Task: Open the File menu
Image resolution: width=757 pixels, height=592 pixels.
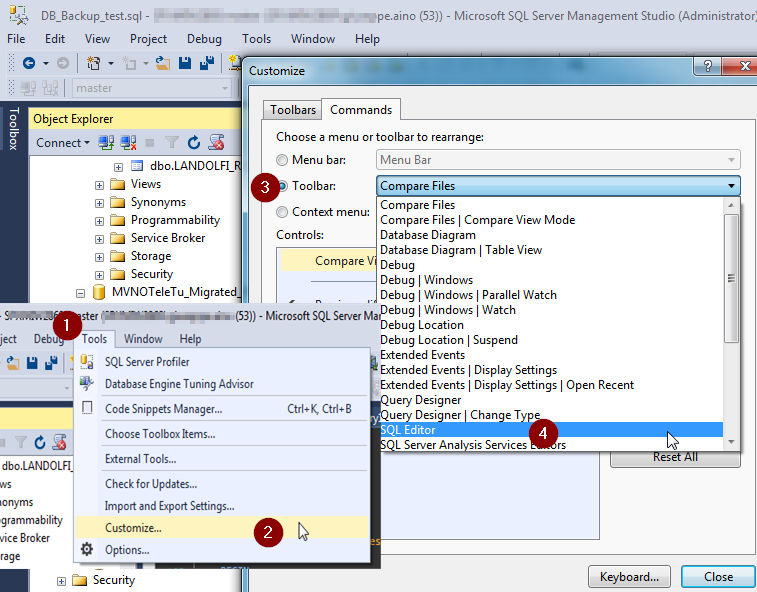Action: 16,39
